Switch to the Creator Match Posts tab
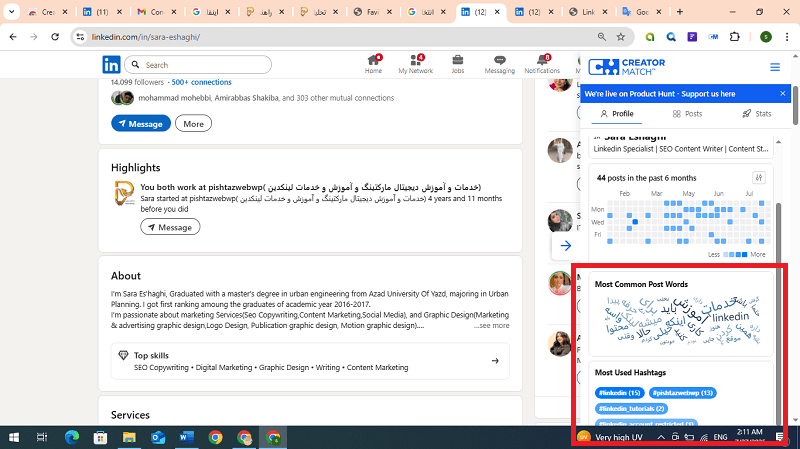 coord(687,114)
